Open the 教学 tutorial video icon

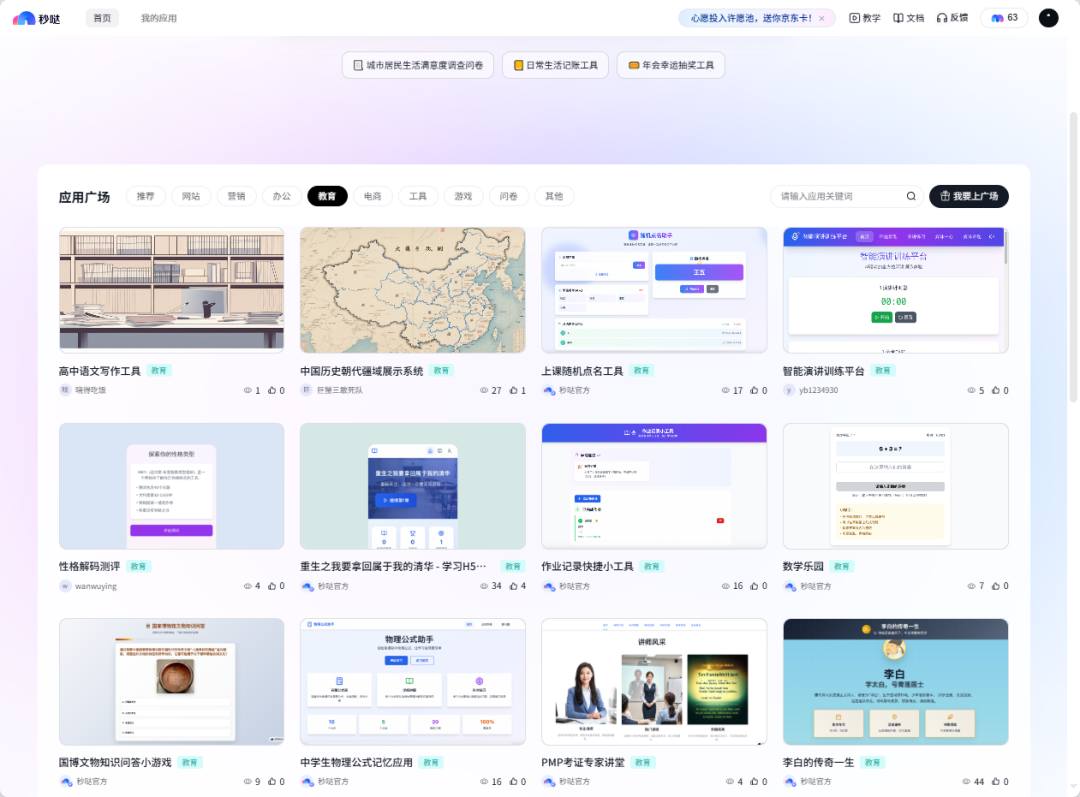(x=855, y=18)
